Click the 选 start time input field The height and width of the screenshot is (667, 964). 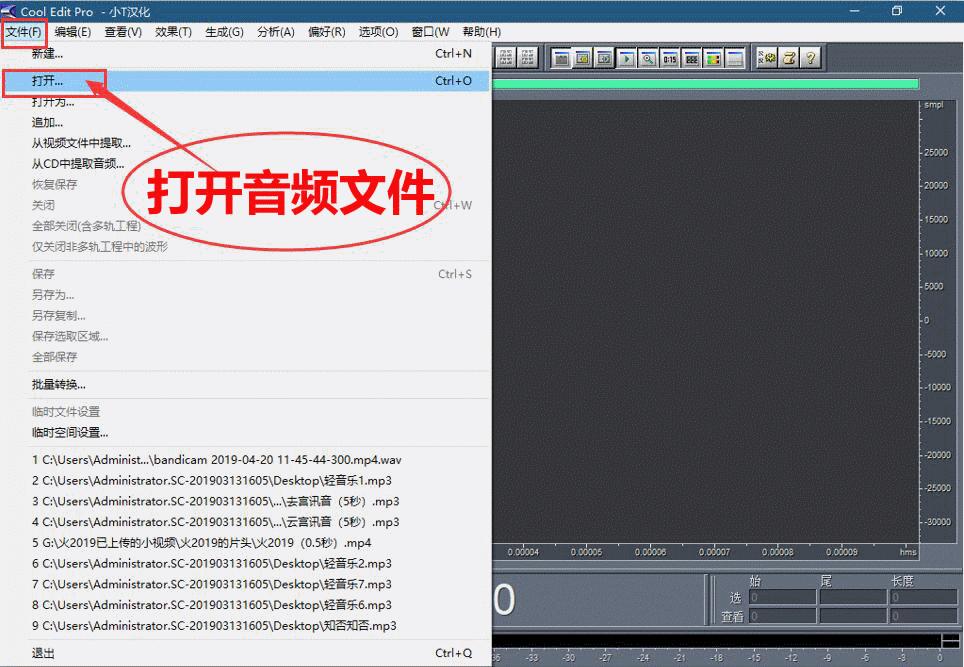(780, 598)
